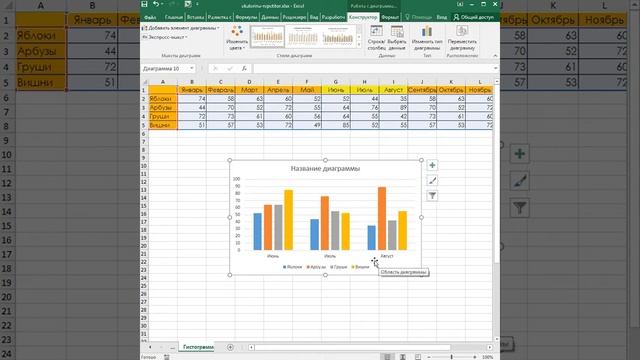Switch to Normal view in status bar
The width and height of the screenshot is (640, 360).
point(387,357)
